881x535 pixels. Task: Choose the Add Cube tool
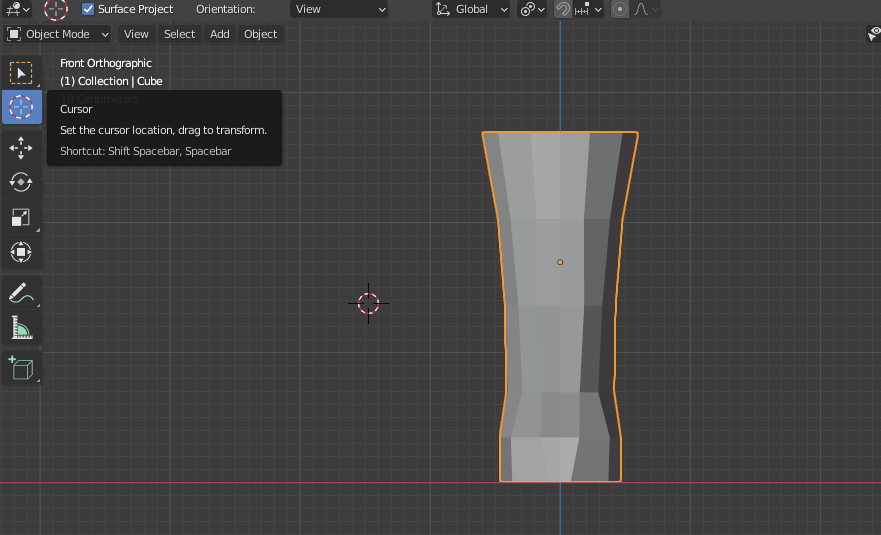point(21,368)
